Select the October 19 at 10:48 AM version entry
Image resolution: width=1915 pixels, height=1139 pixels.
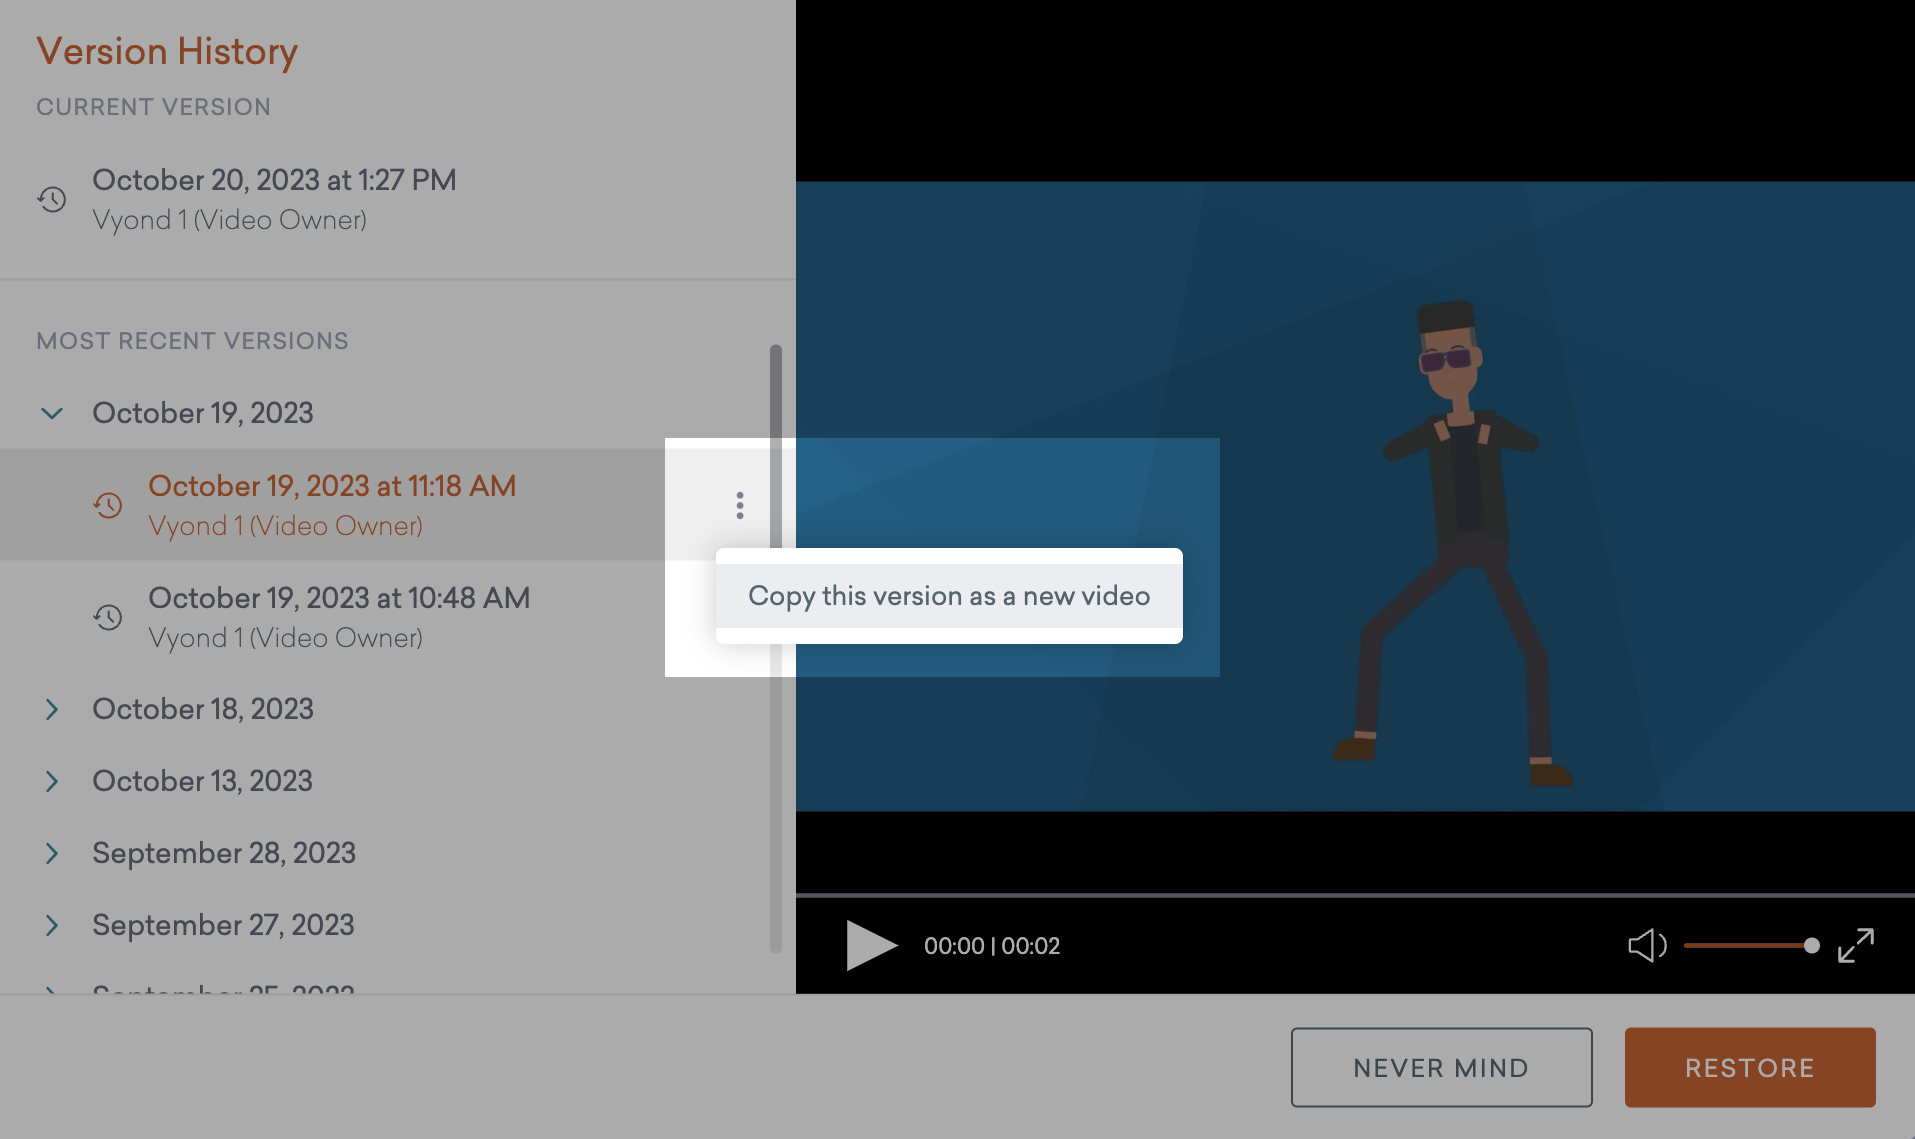click(339, 597)
